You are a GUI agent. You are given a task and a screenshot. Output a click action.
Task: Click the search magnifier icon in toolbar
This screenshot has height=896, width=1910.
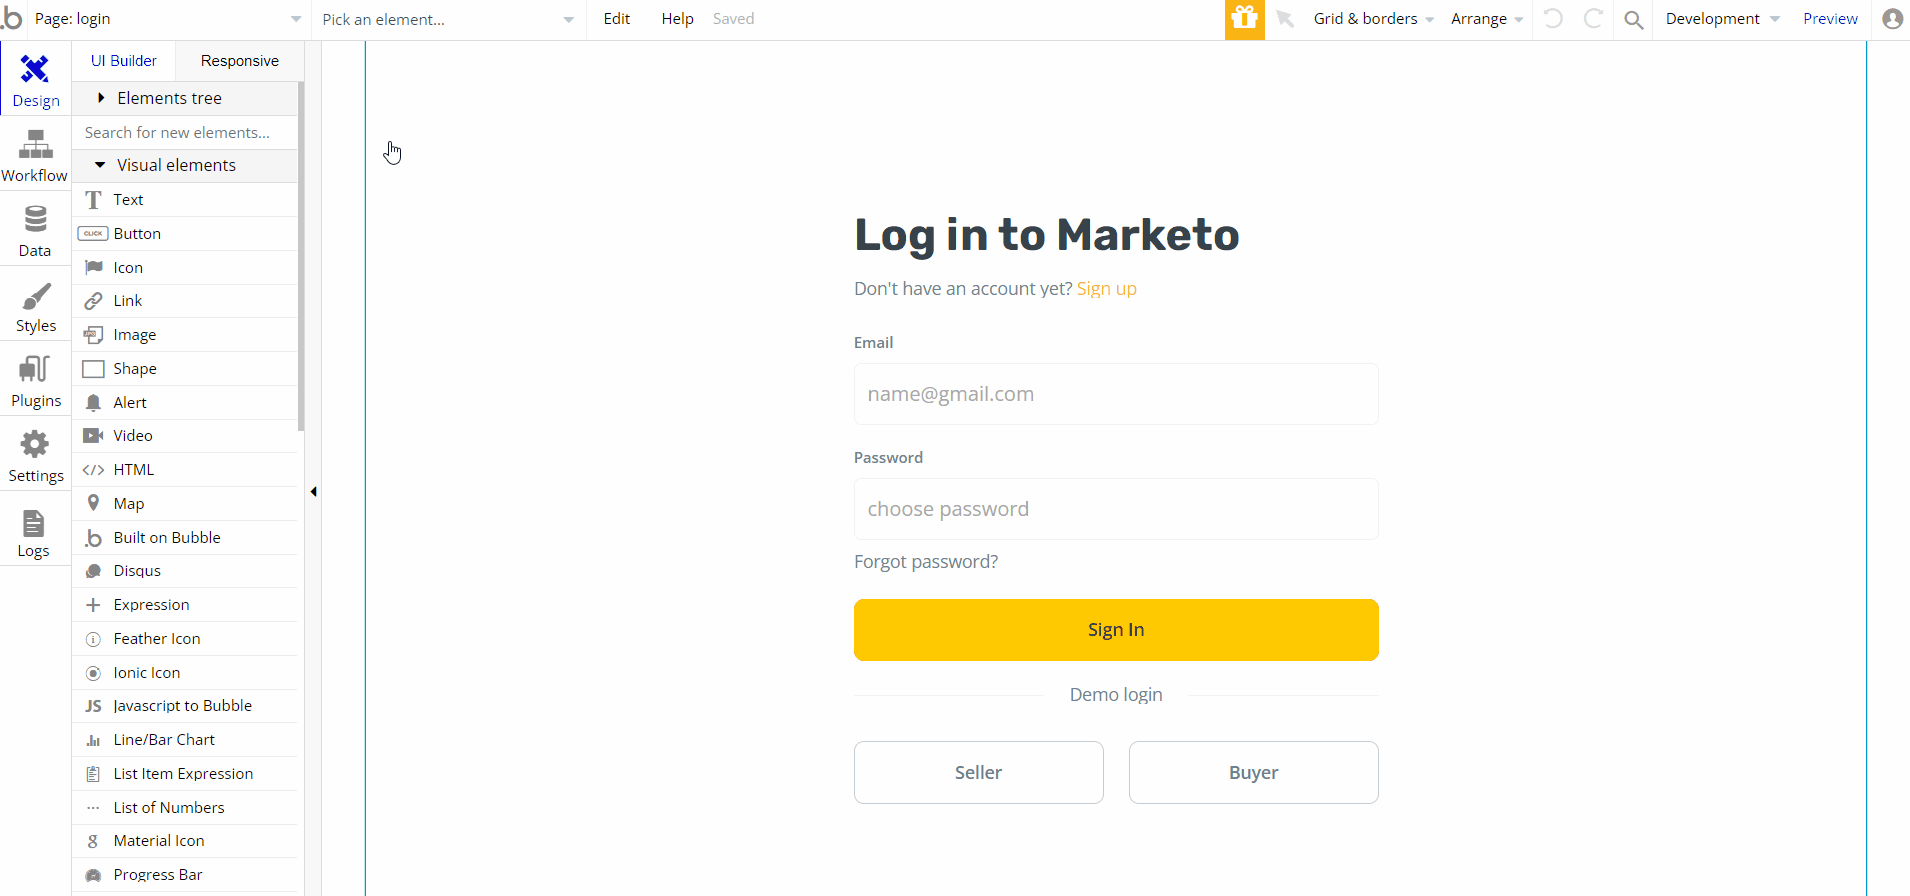pos(1633,19)
